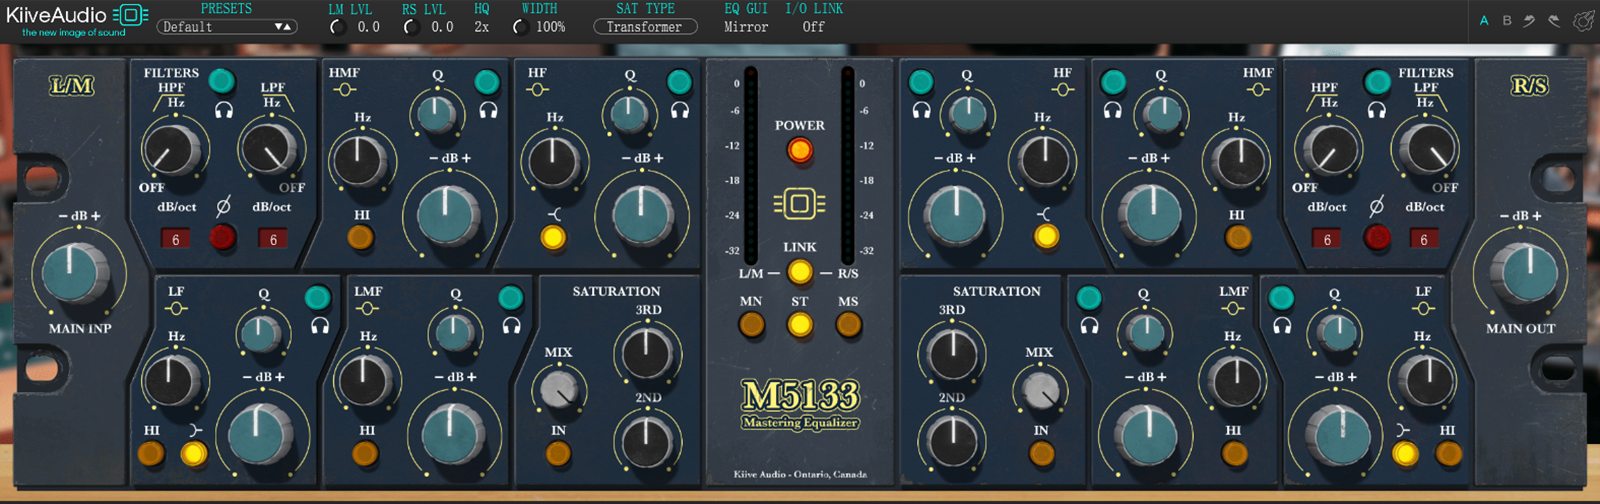Click the redo arrow icon
The height and width of the screenshot is (504, 1600).
[1554, 21]
